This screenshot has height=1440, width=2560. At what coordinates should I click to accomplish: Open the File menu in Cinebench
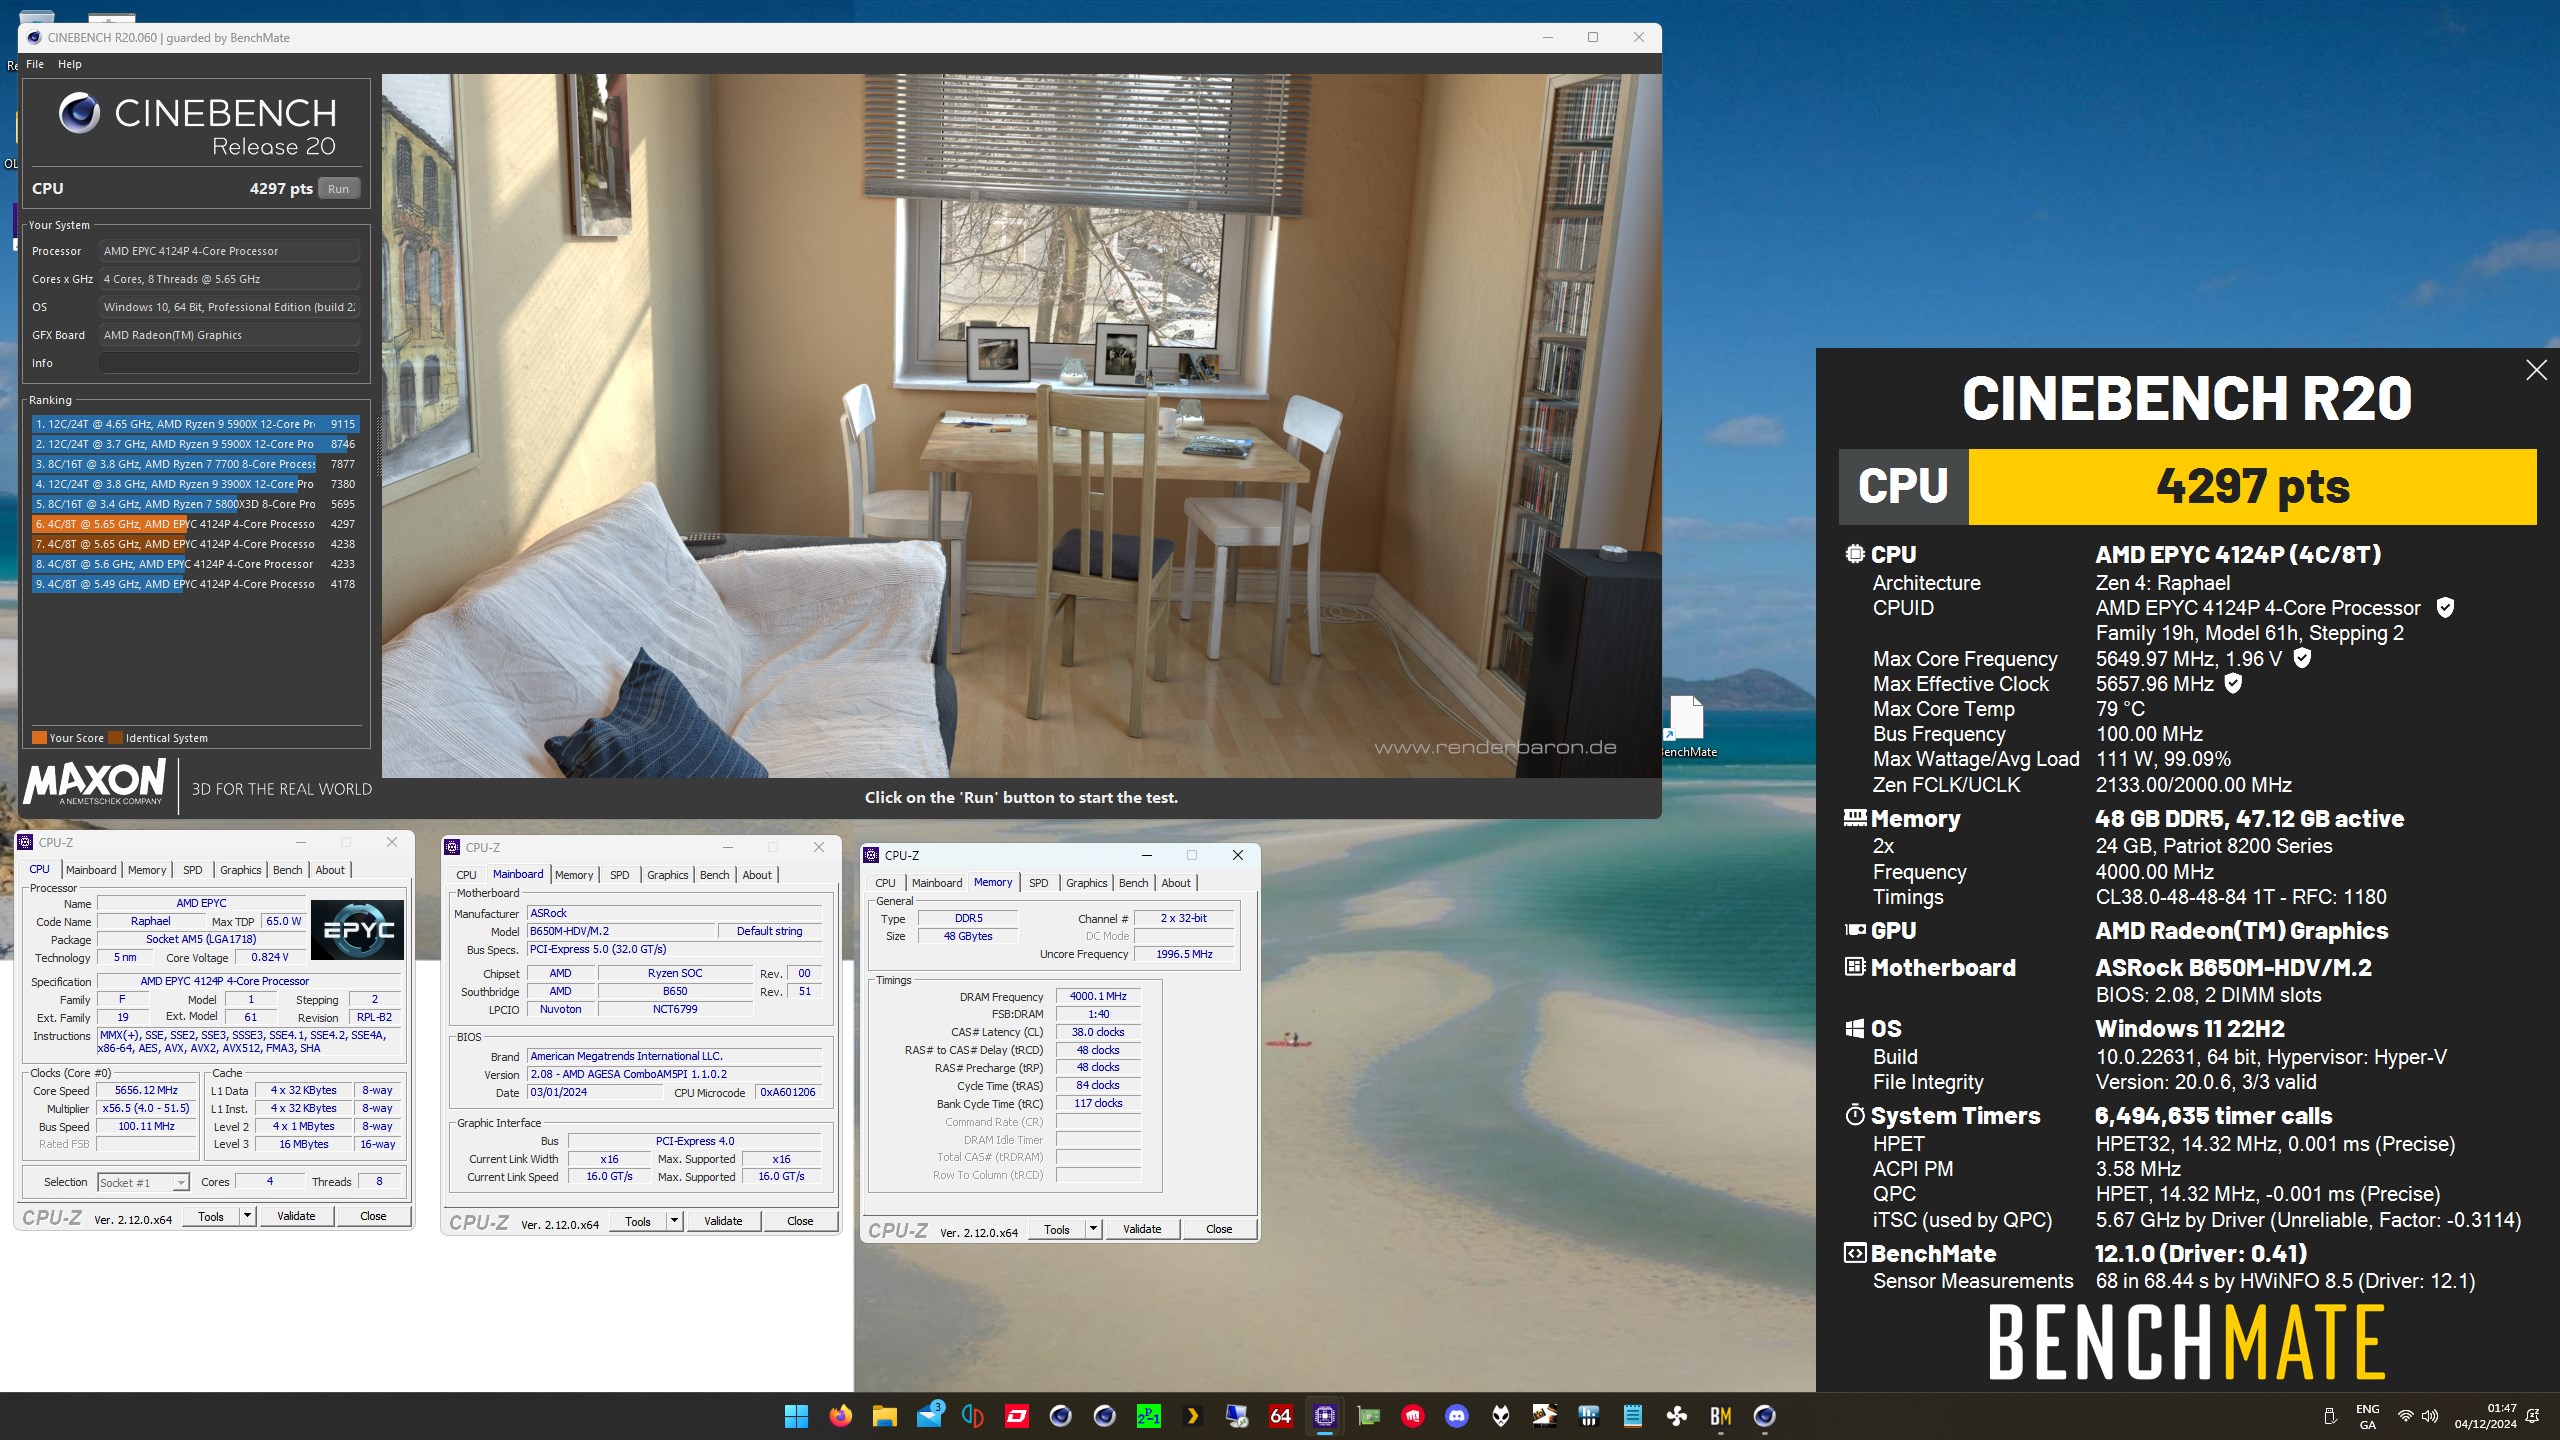(35, 64)
